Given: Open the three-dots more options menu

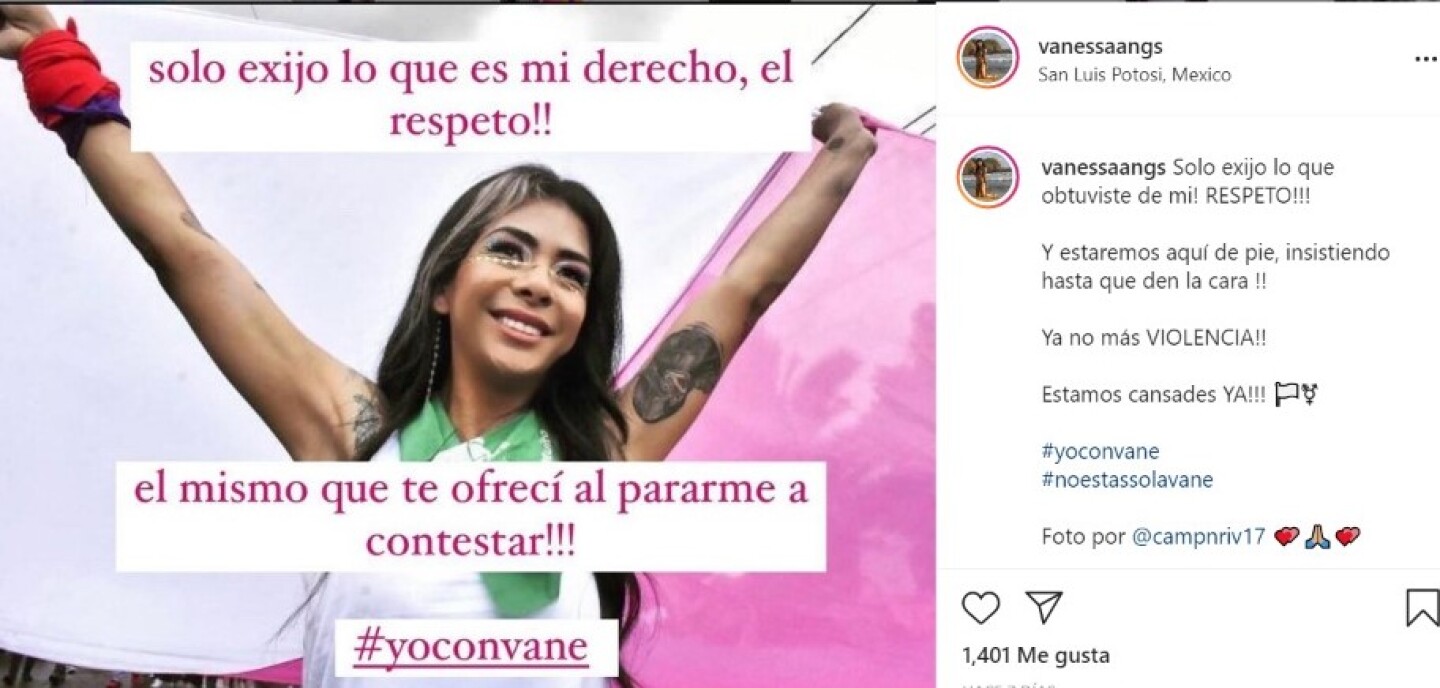Looking at the screenshot, I should (1425, 59).
